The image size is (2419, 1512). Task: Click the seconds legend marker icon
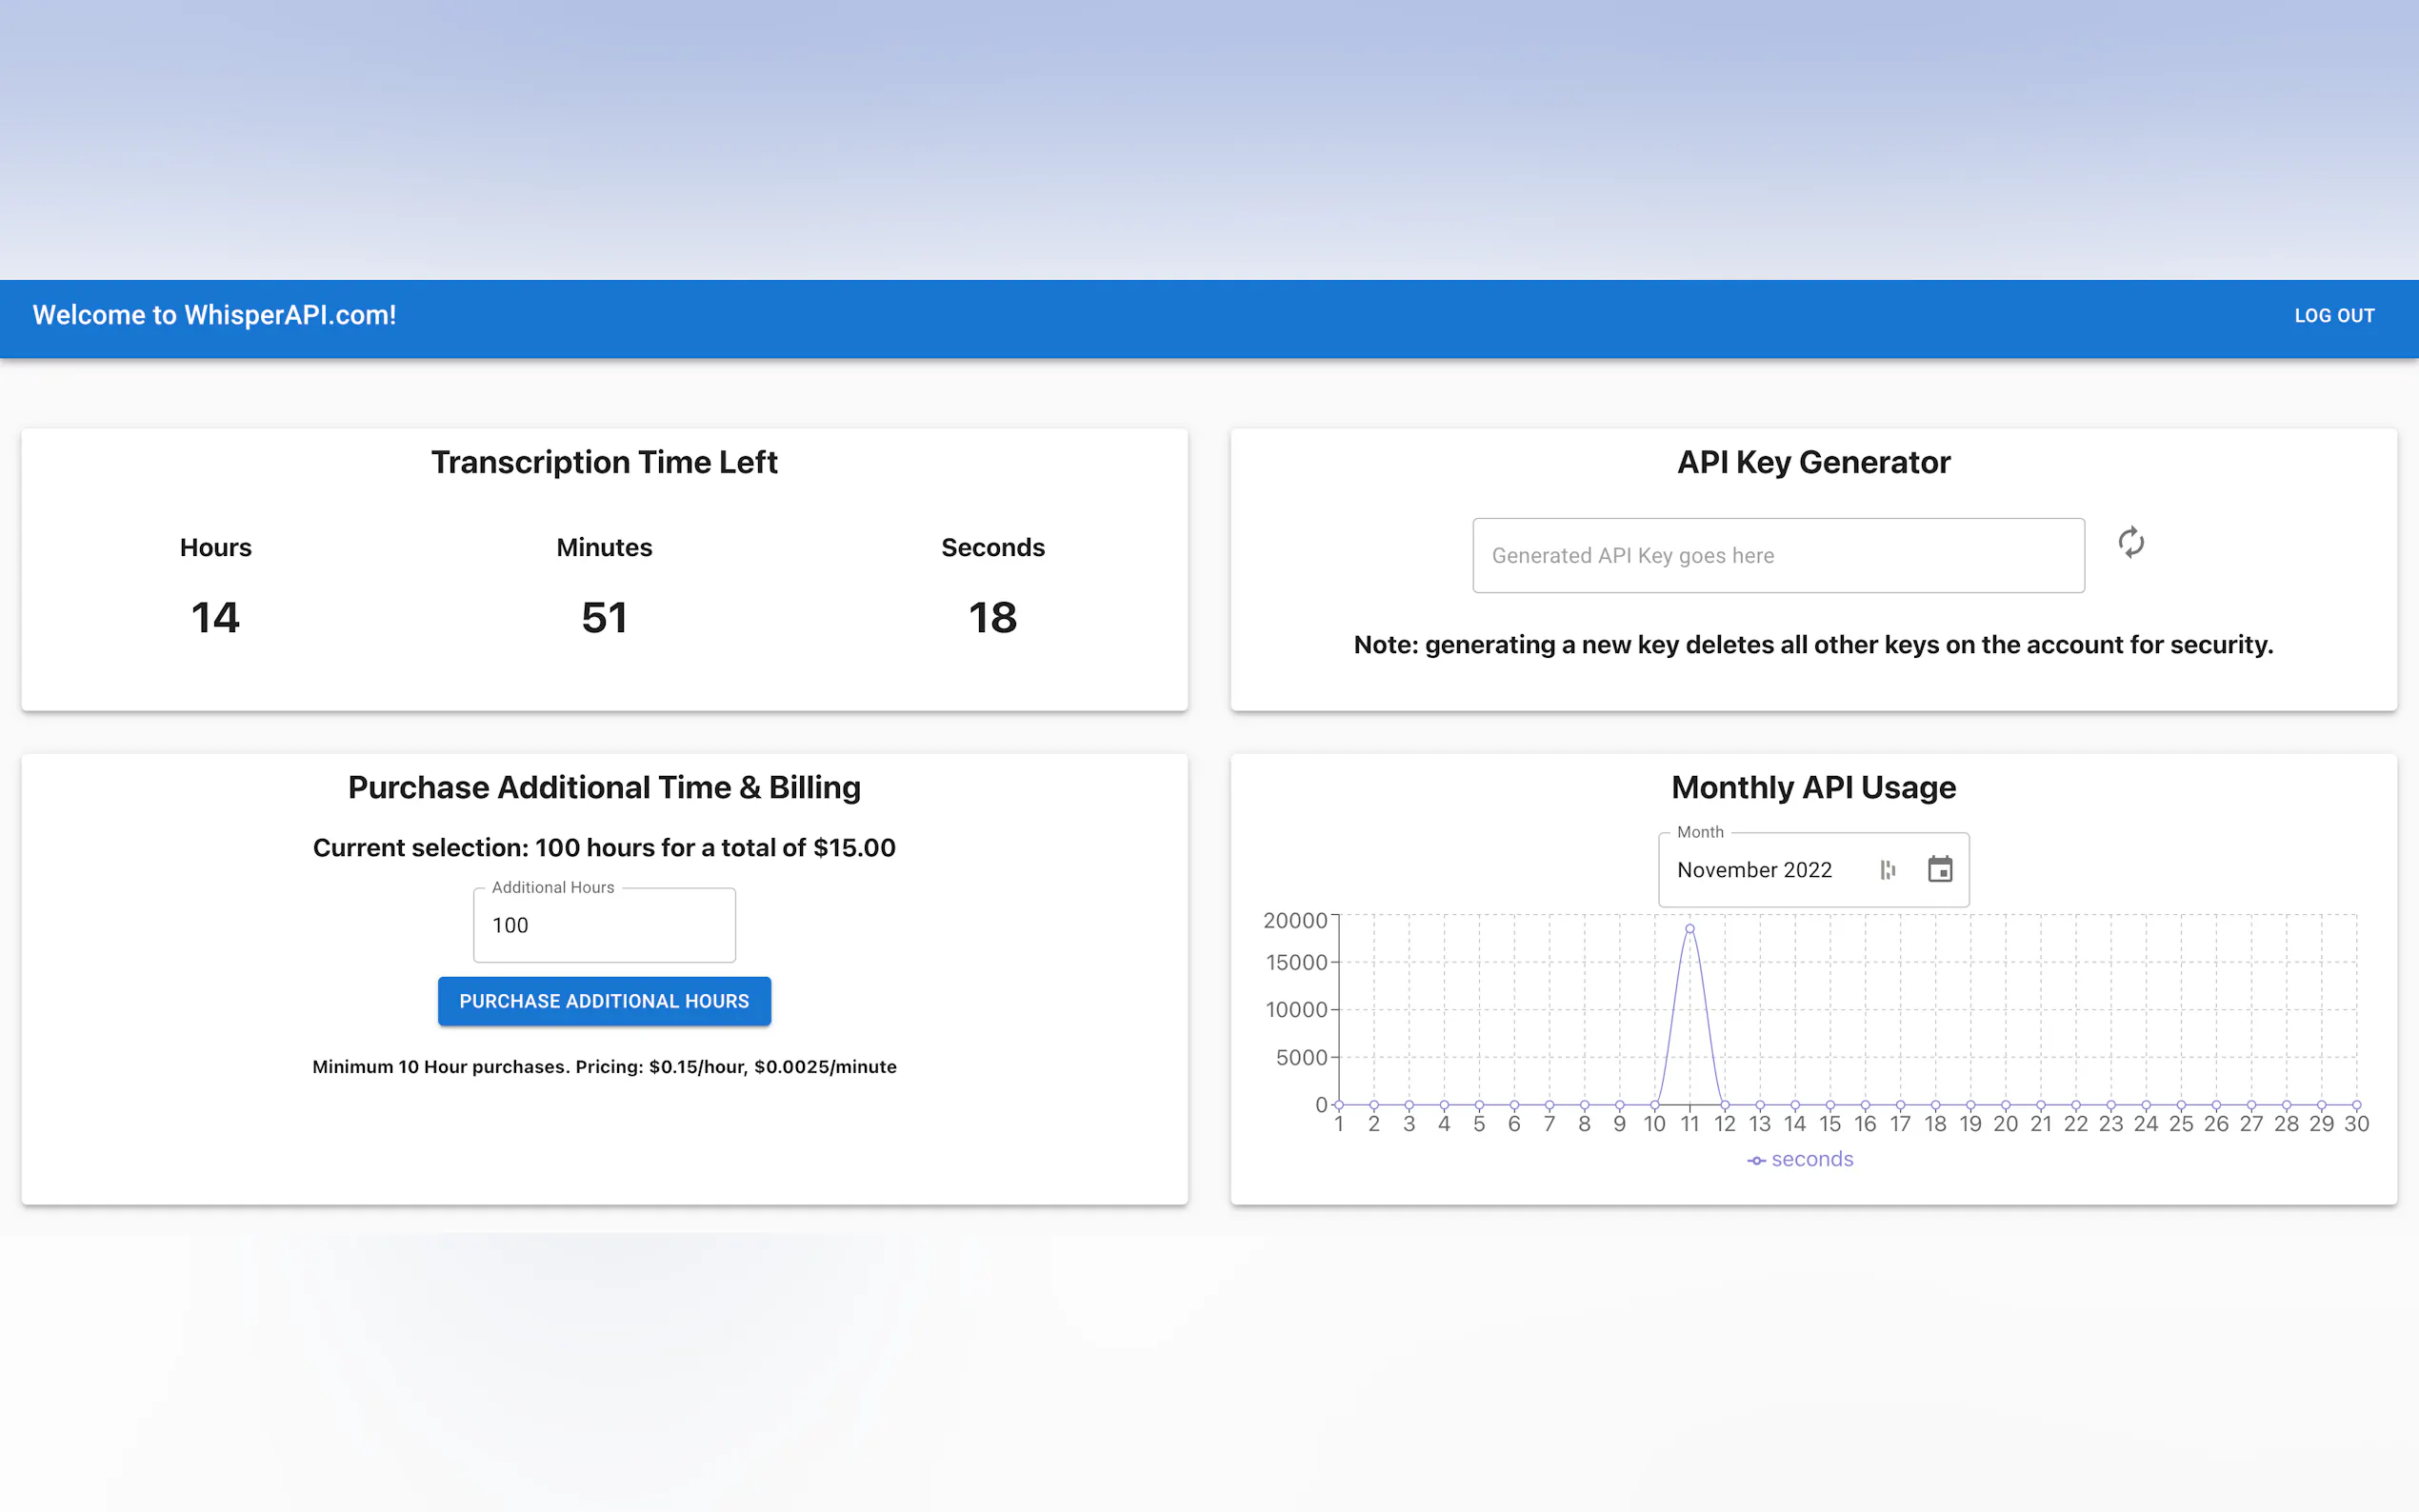tap(1756, 1160)
